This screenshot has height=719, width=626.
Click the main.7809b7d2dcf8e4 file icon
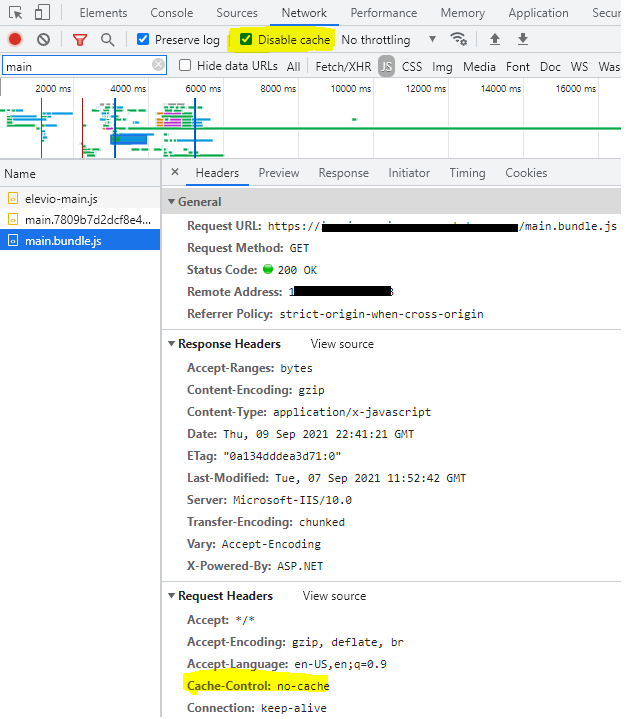click(x=13, y=220)
